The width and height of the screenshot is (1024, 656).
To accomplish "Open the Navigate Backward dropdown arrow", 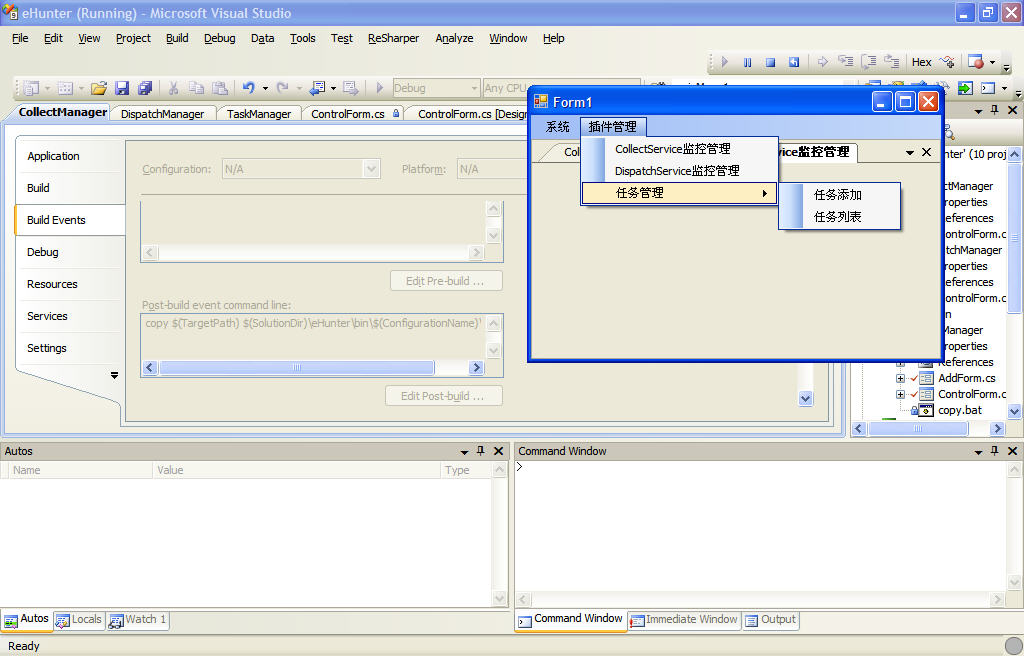I will pos(333,88).
